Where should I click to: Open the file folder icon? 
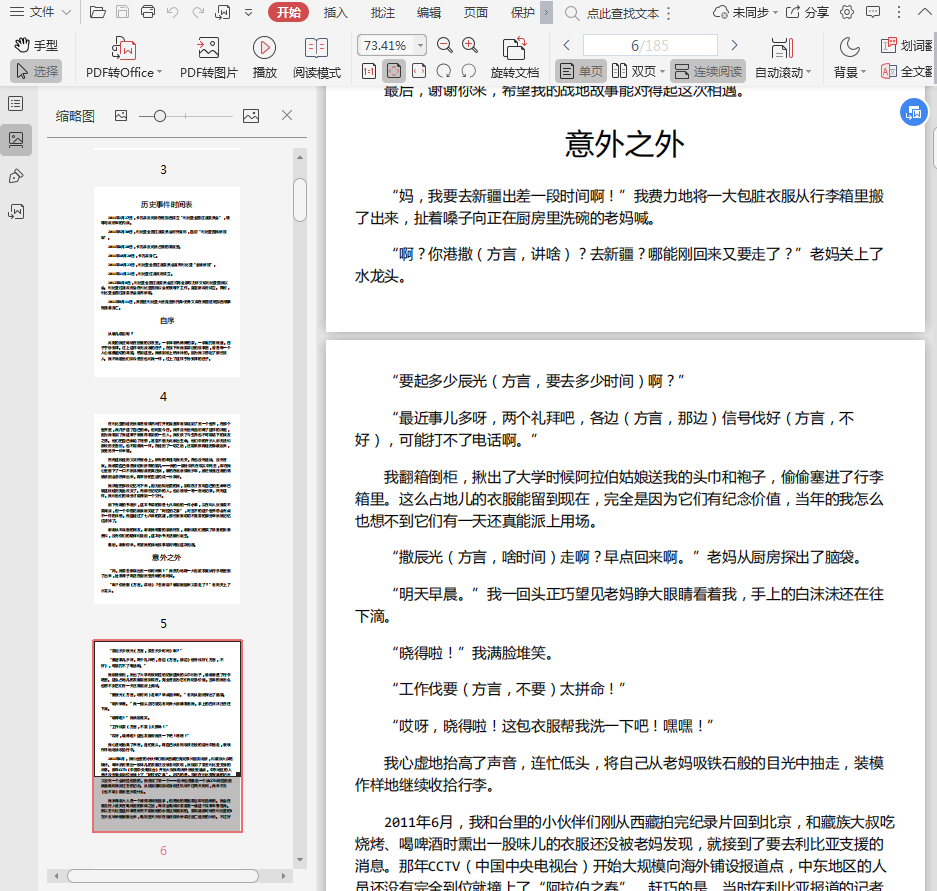click(x=97, y=12)
